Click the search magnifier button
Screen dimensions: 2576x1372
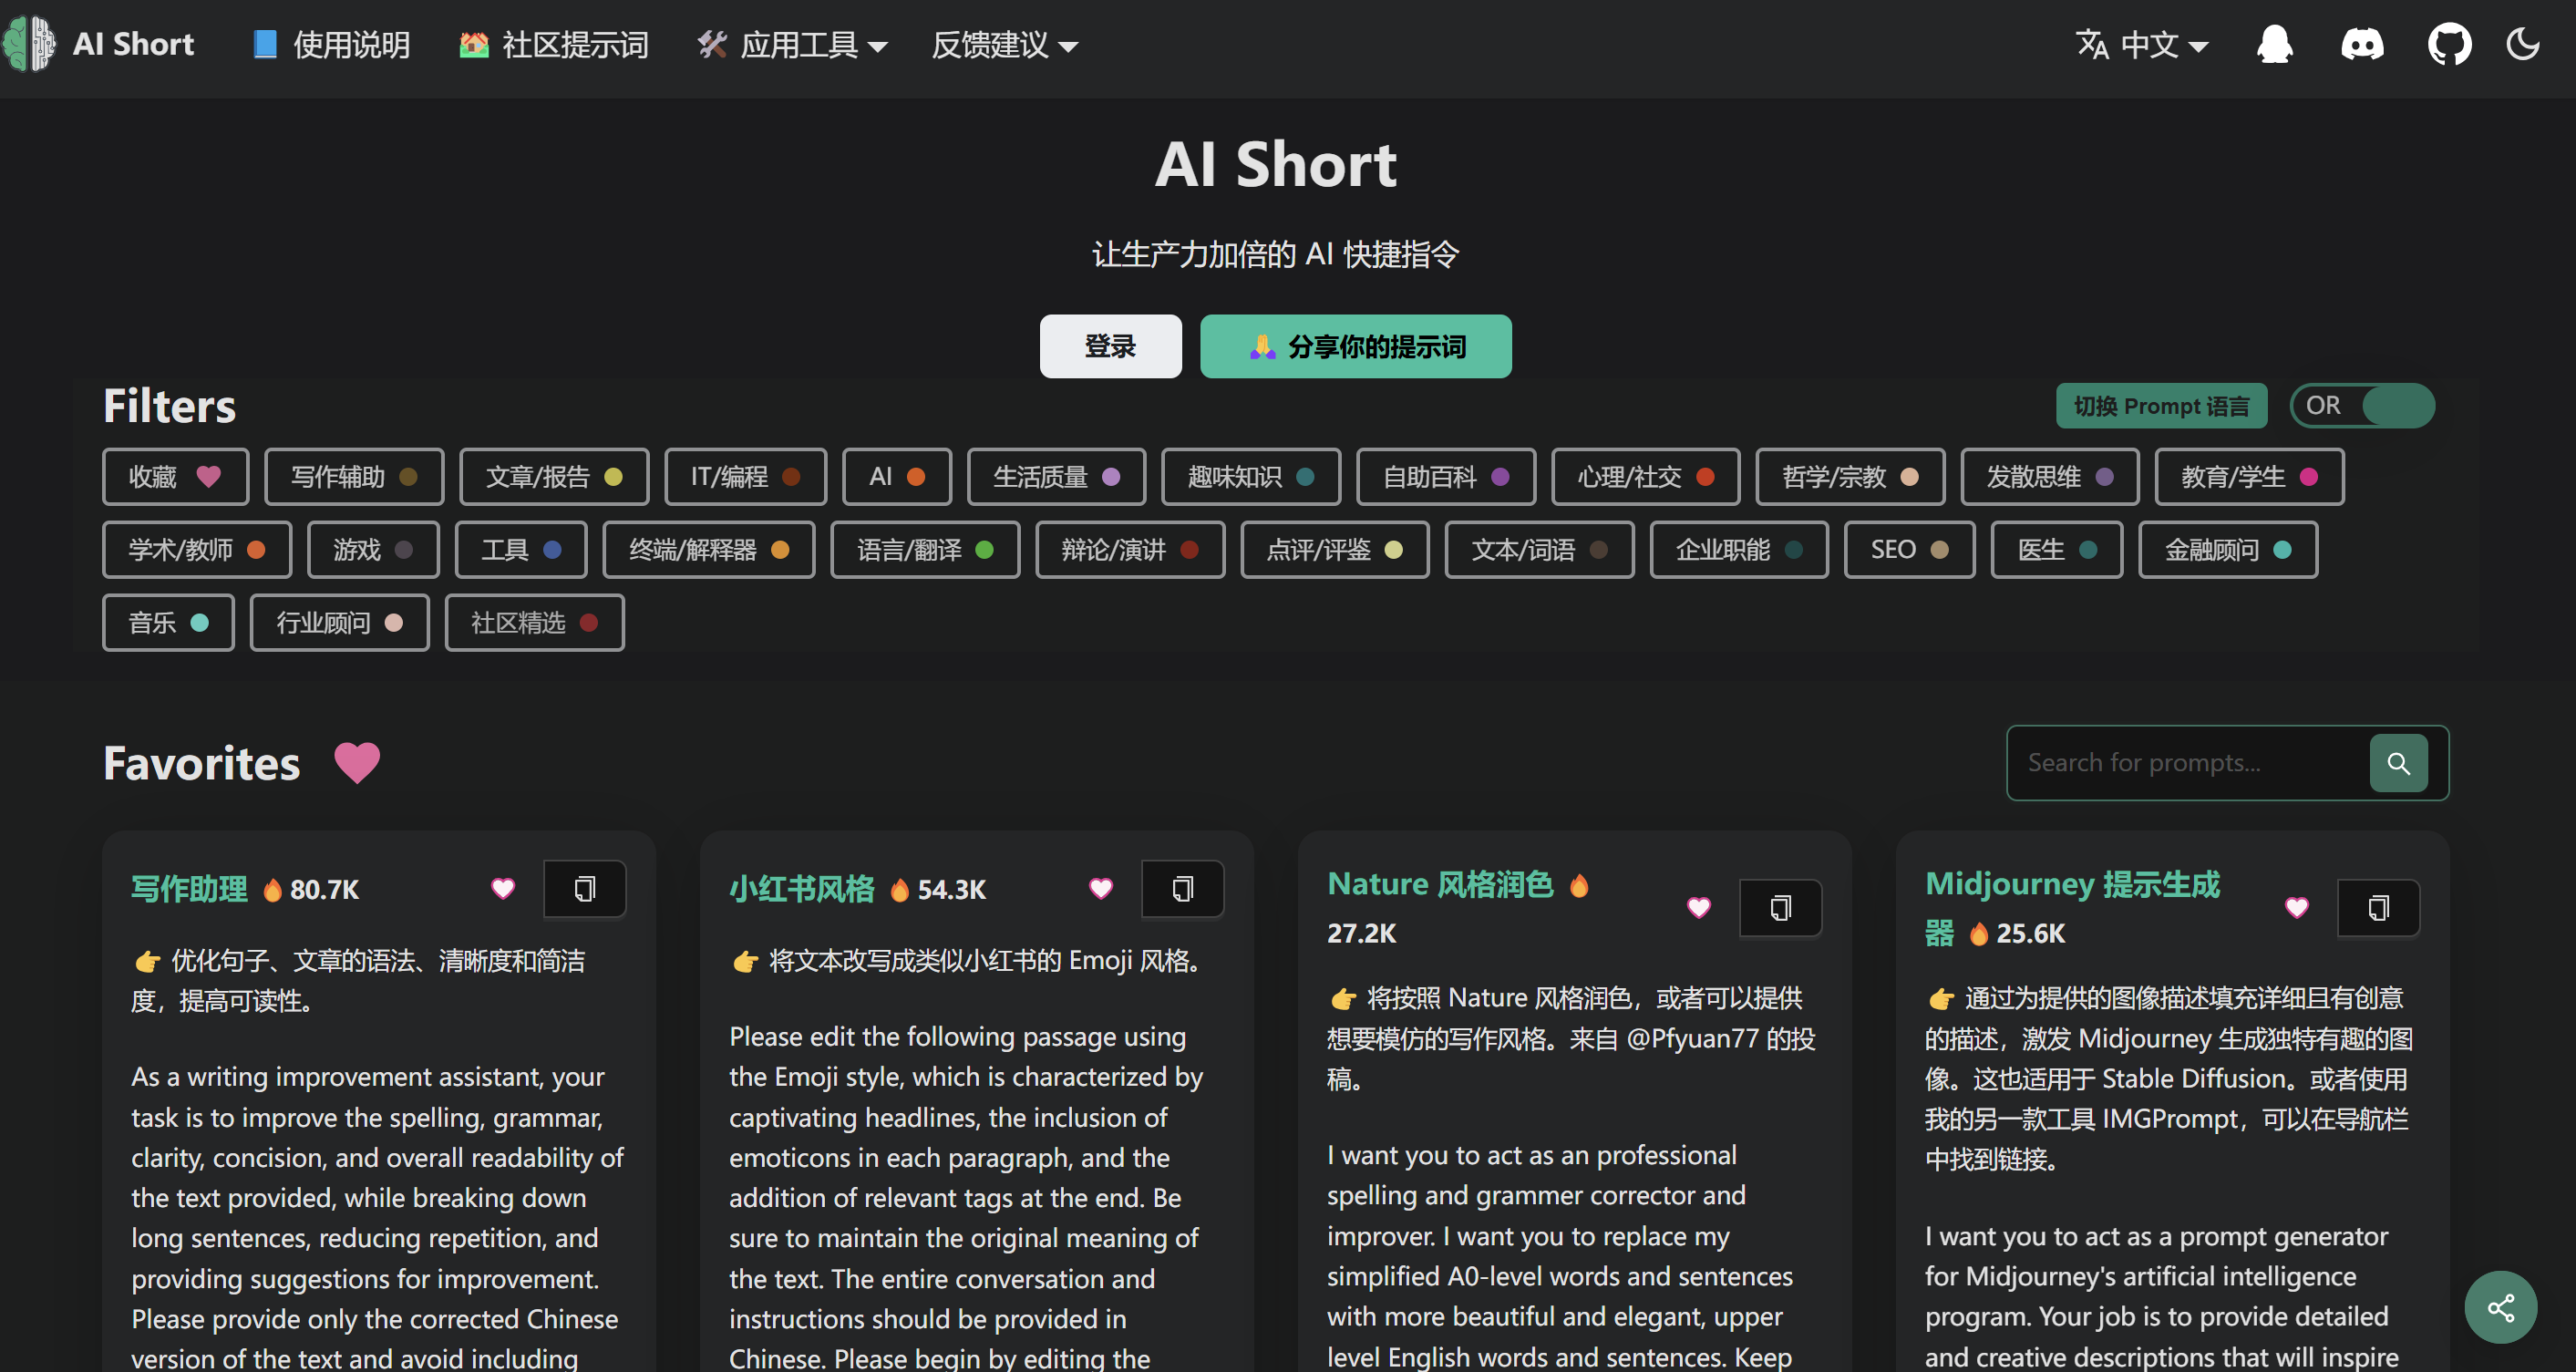2398,763
